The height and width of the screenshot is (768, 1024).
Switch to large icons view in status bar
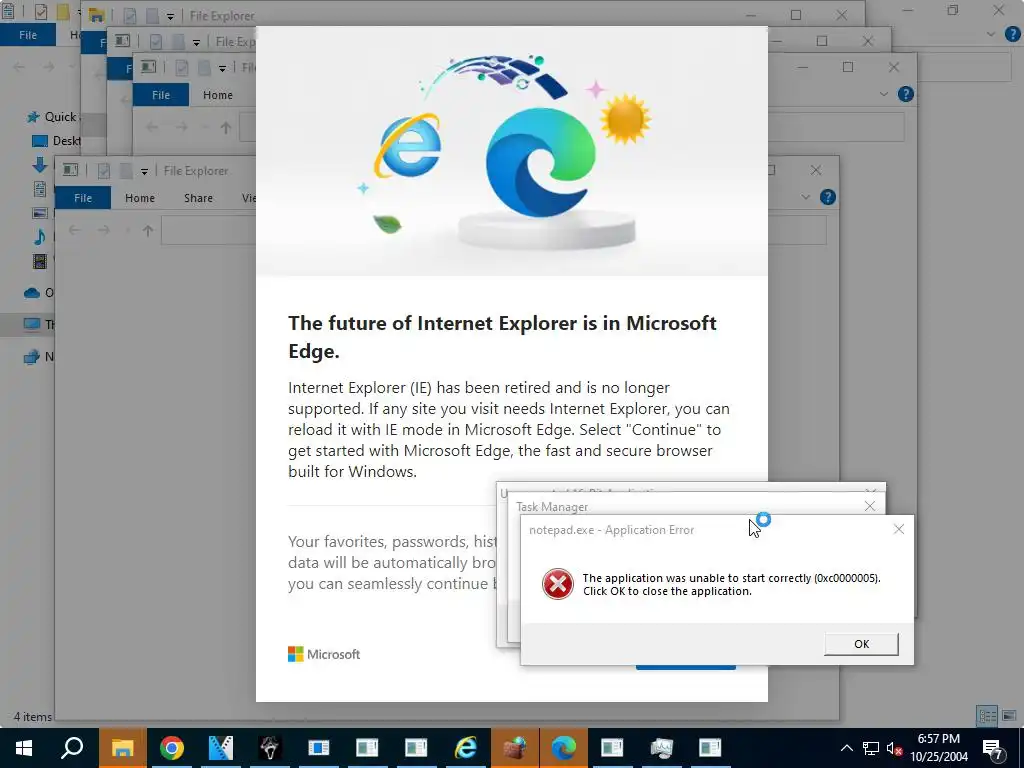click(1009, 716)
